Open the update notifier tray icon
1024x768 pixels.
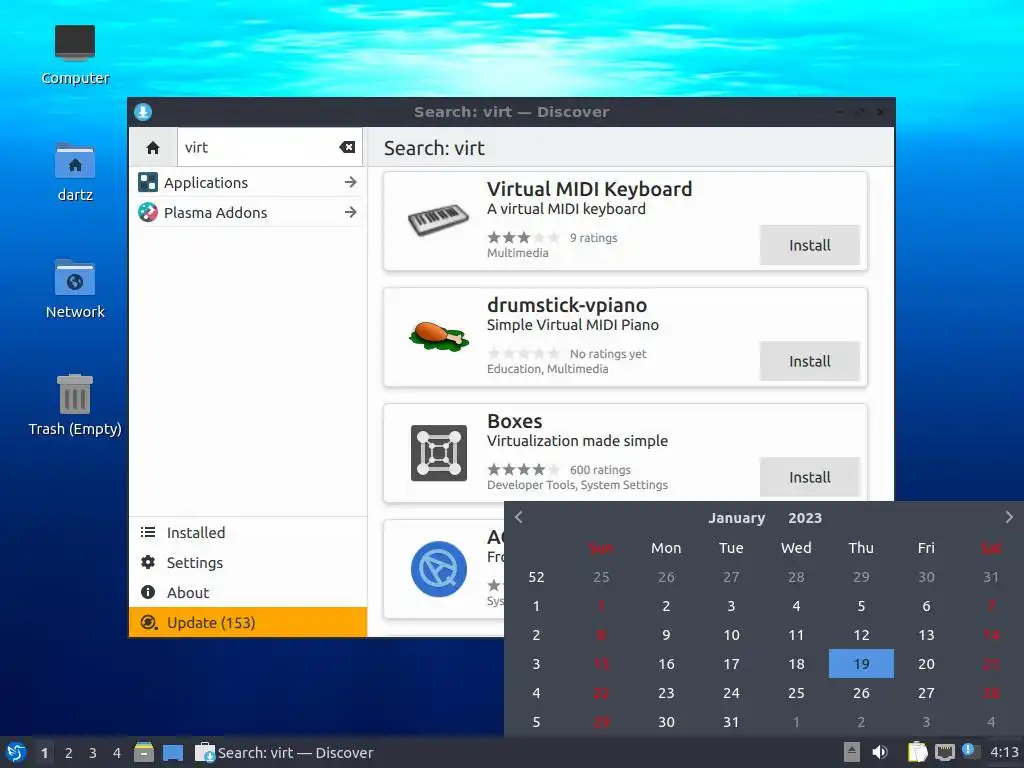click(x=969, y=750)
